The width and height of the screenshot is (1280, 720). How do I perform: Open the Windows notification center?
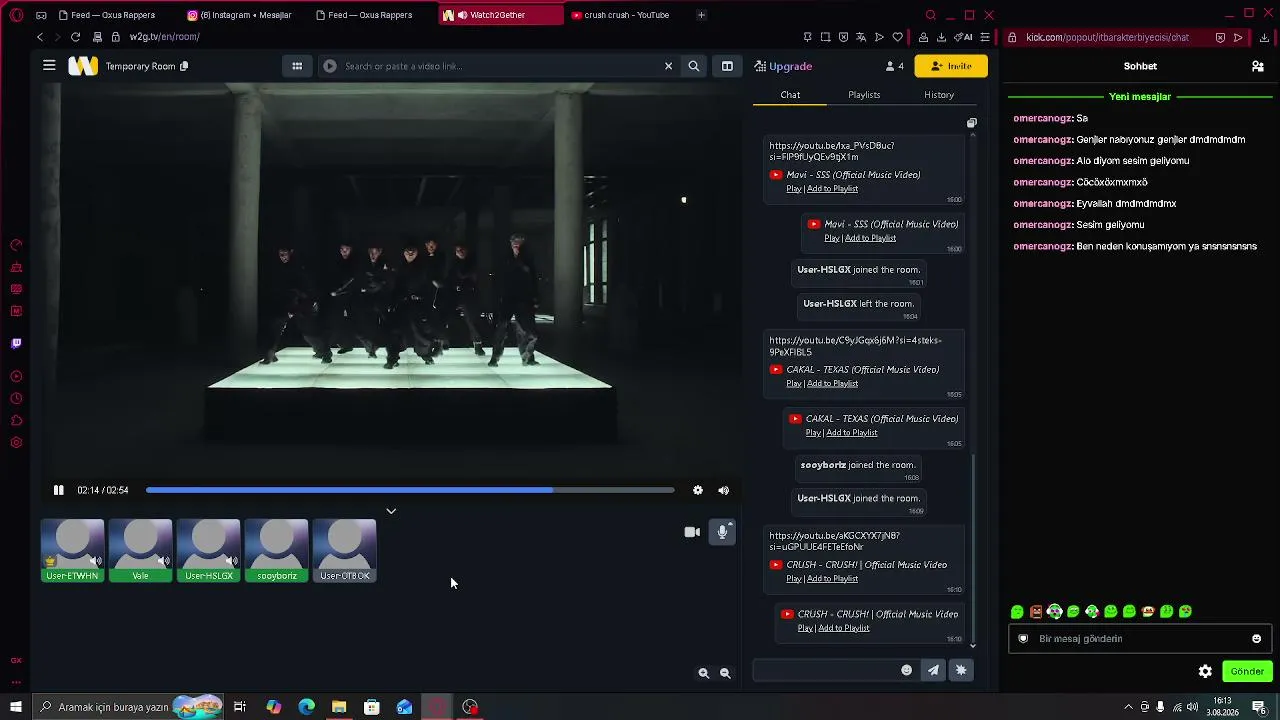click(1260, 707)
